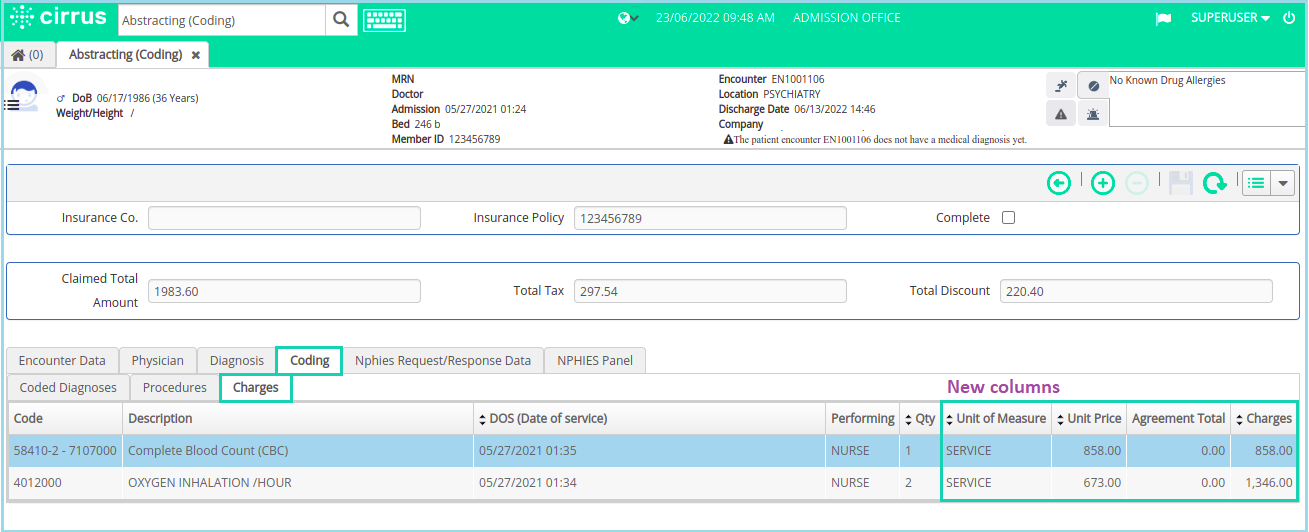Switch to the Diagnosis tab

pyautogui.click(x=236, y=360)
